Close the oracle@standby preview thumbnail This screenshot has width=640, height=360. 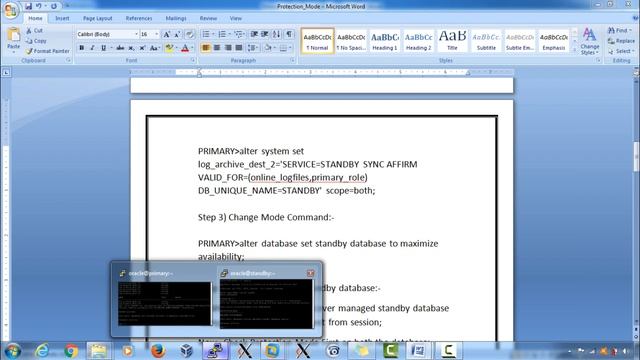coord(310,273)
